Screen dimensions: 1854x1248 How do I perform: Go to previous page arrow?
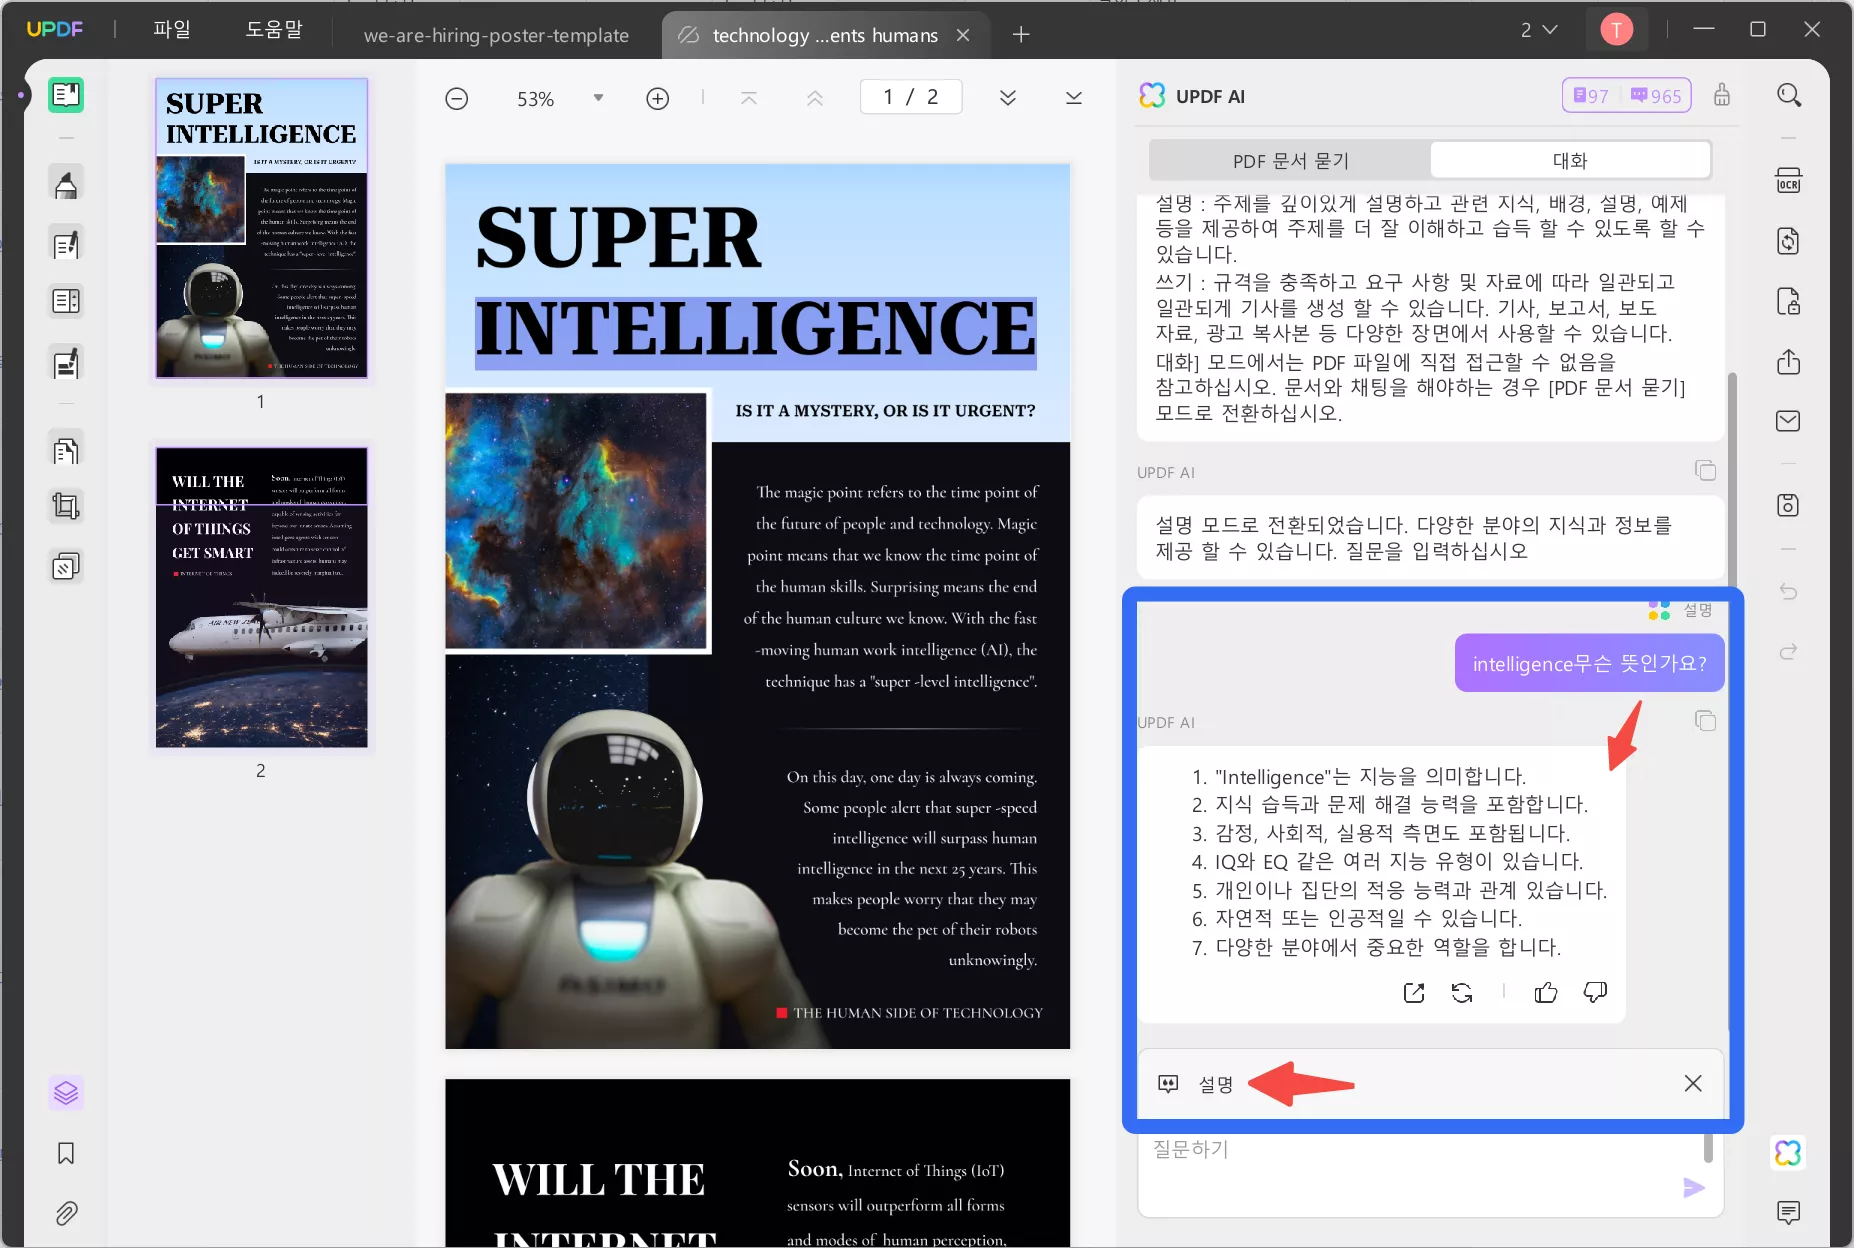(815, 98)
